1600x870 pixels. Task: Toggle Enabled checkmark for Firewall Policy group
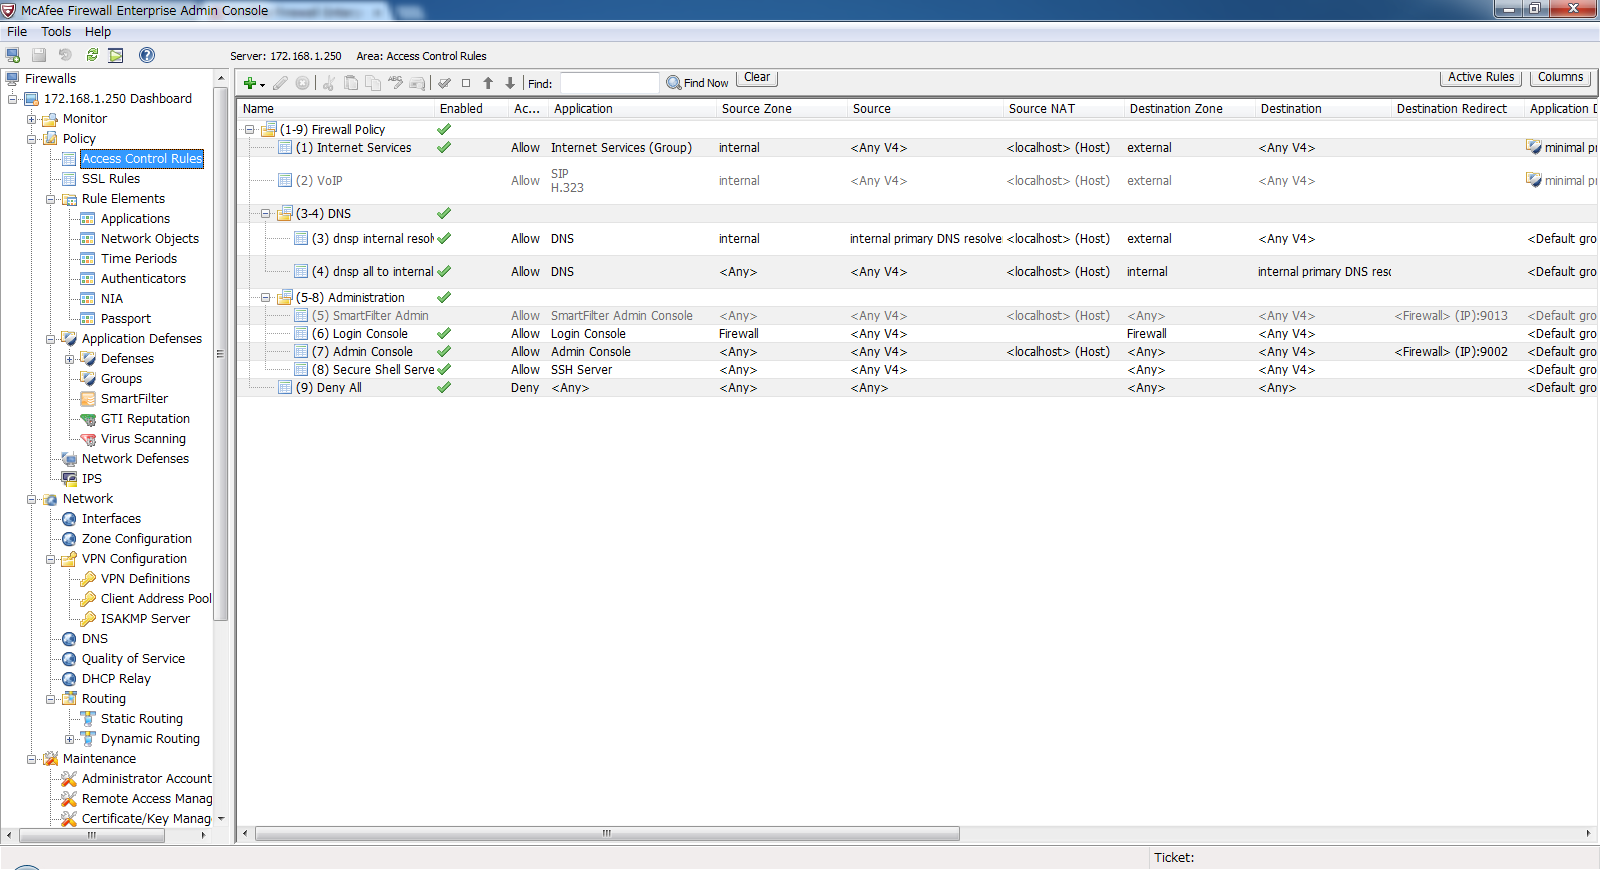tap(444, 129)
